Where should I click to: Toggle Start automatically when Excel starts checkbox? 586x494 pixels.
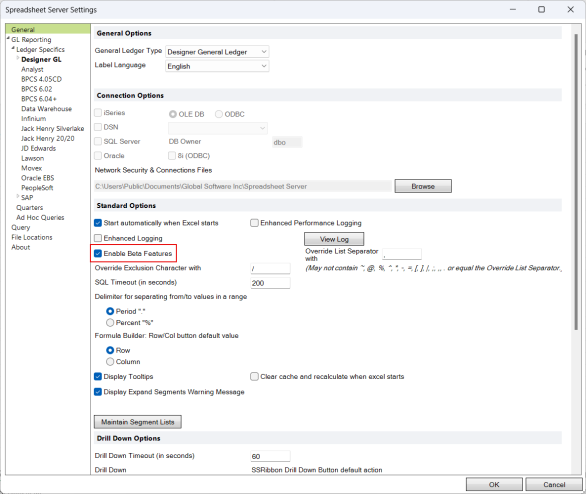98,223
